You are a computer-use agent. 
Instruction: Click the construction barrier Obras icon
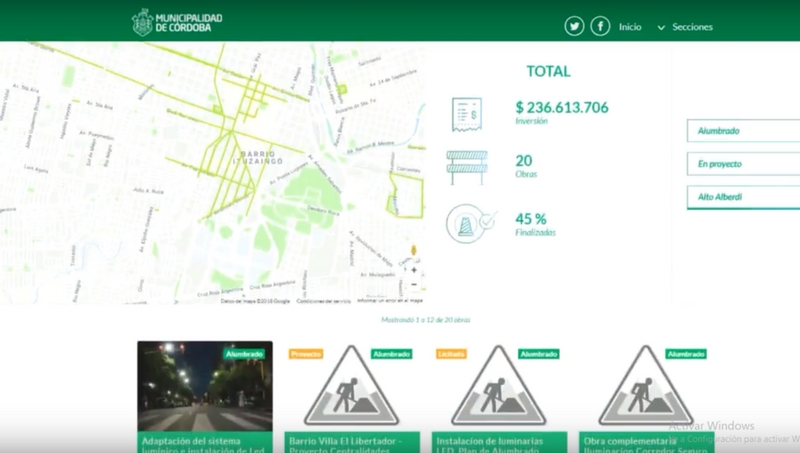[466, 165]
